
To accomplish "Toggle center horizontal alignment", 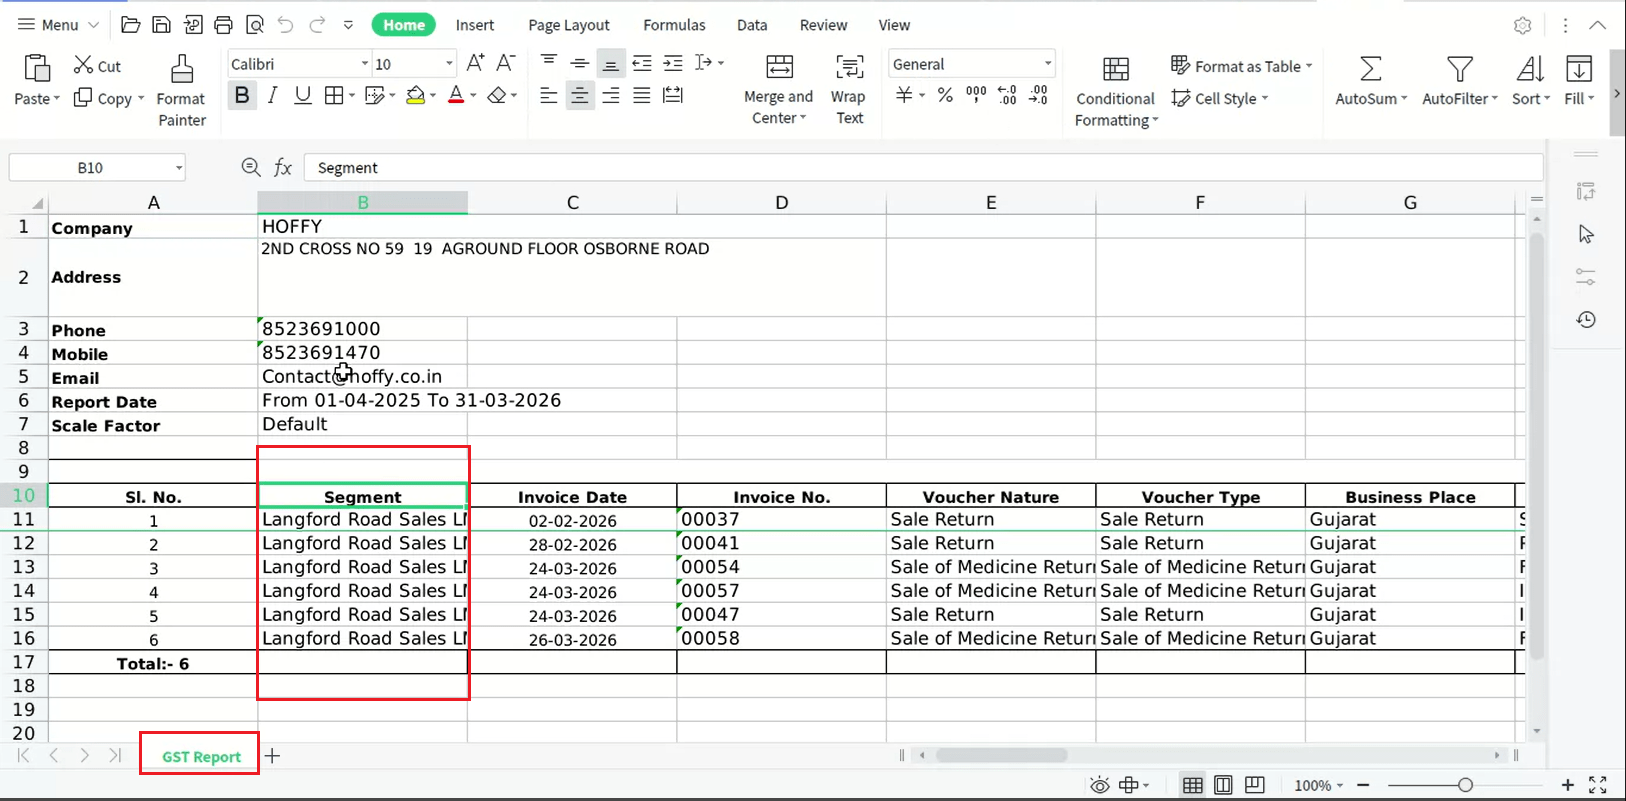I will tap(580, 95).
